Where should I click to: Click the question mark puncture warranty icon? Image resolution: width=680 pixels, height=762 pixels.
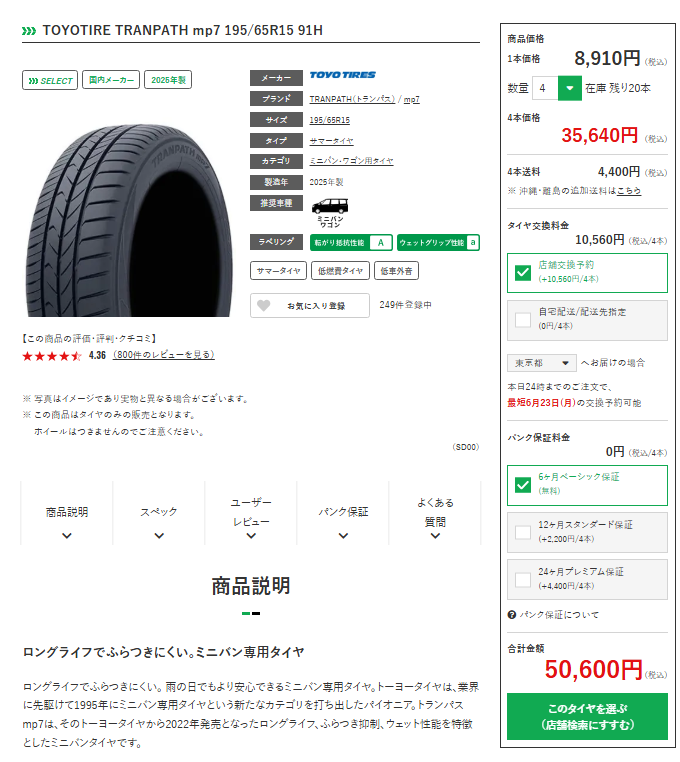(x=511, y=615)
